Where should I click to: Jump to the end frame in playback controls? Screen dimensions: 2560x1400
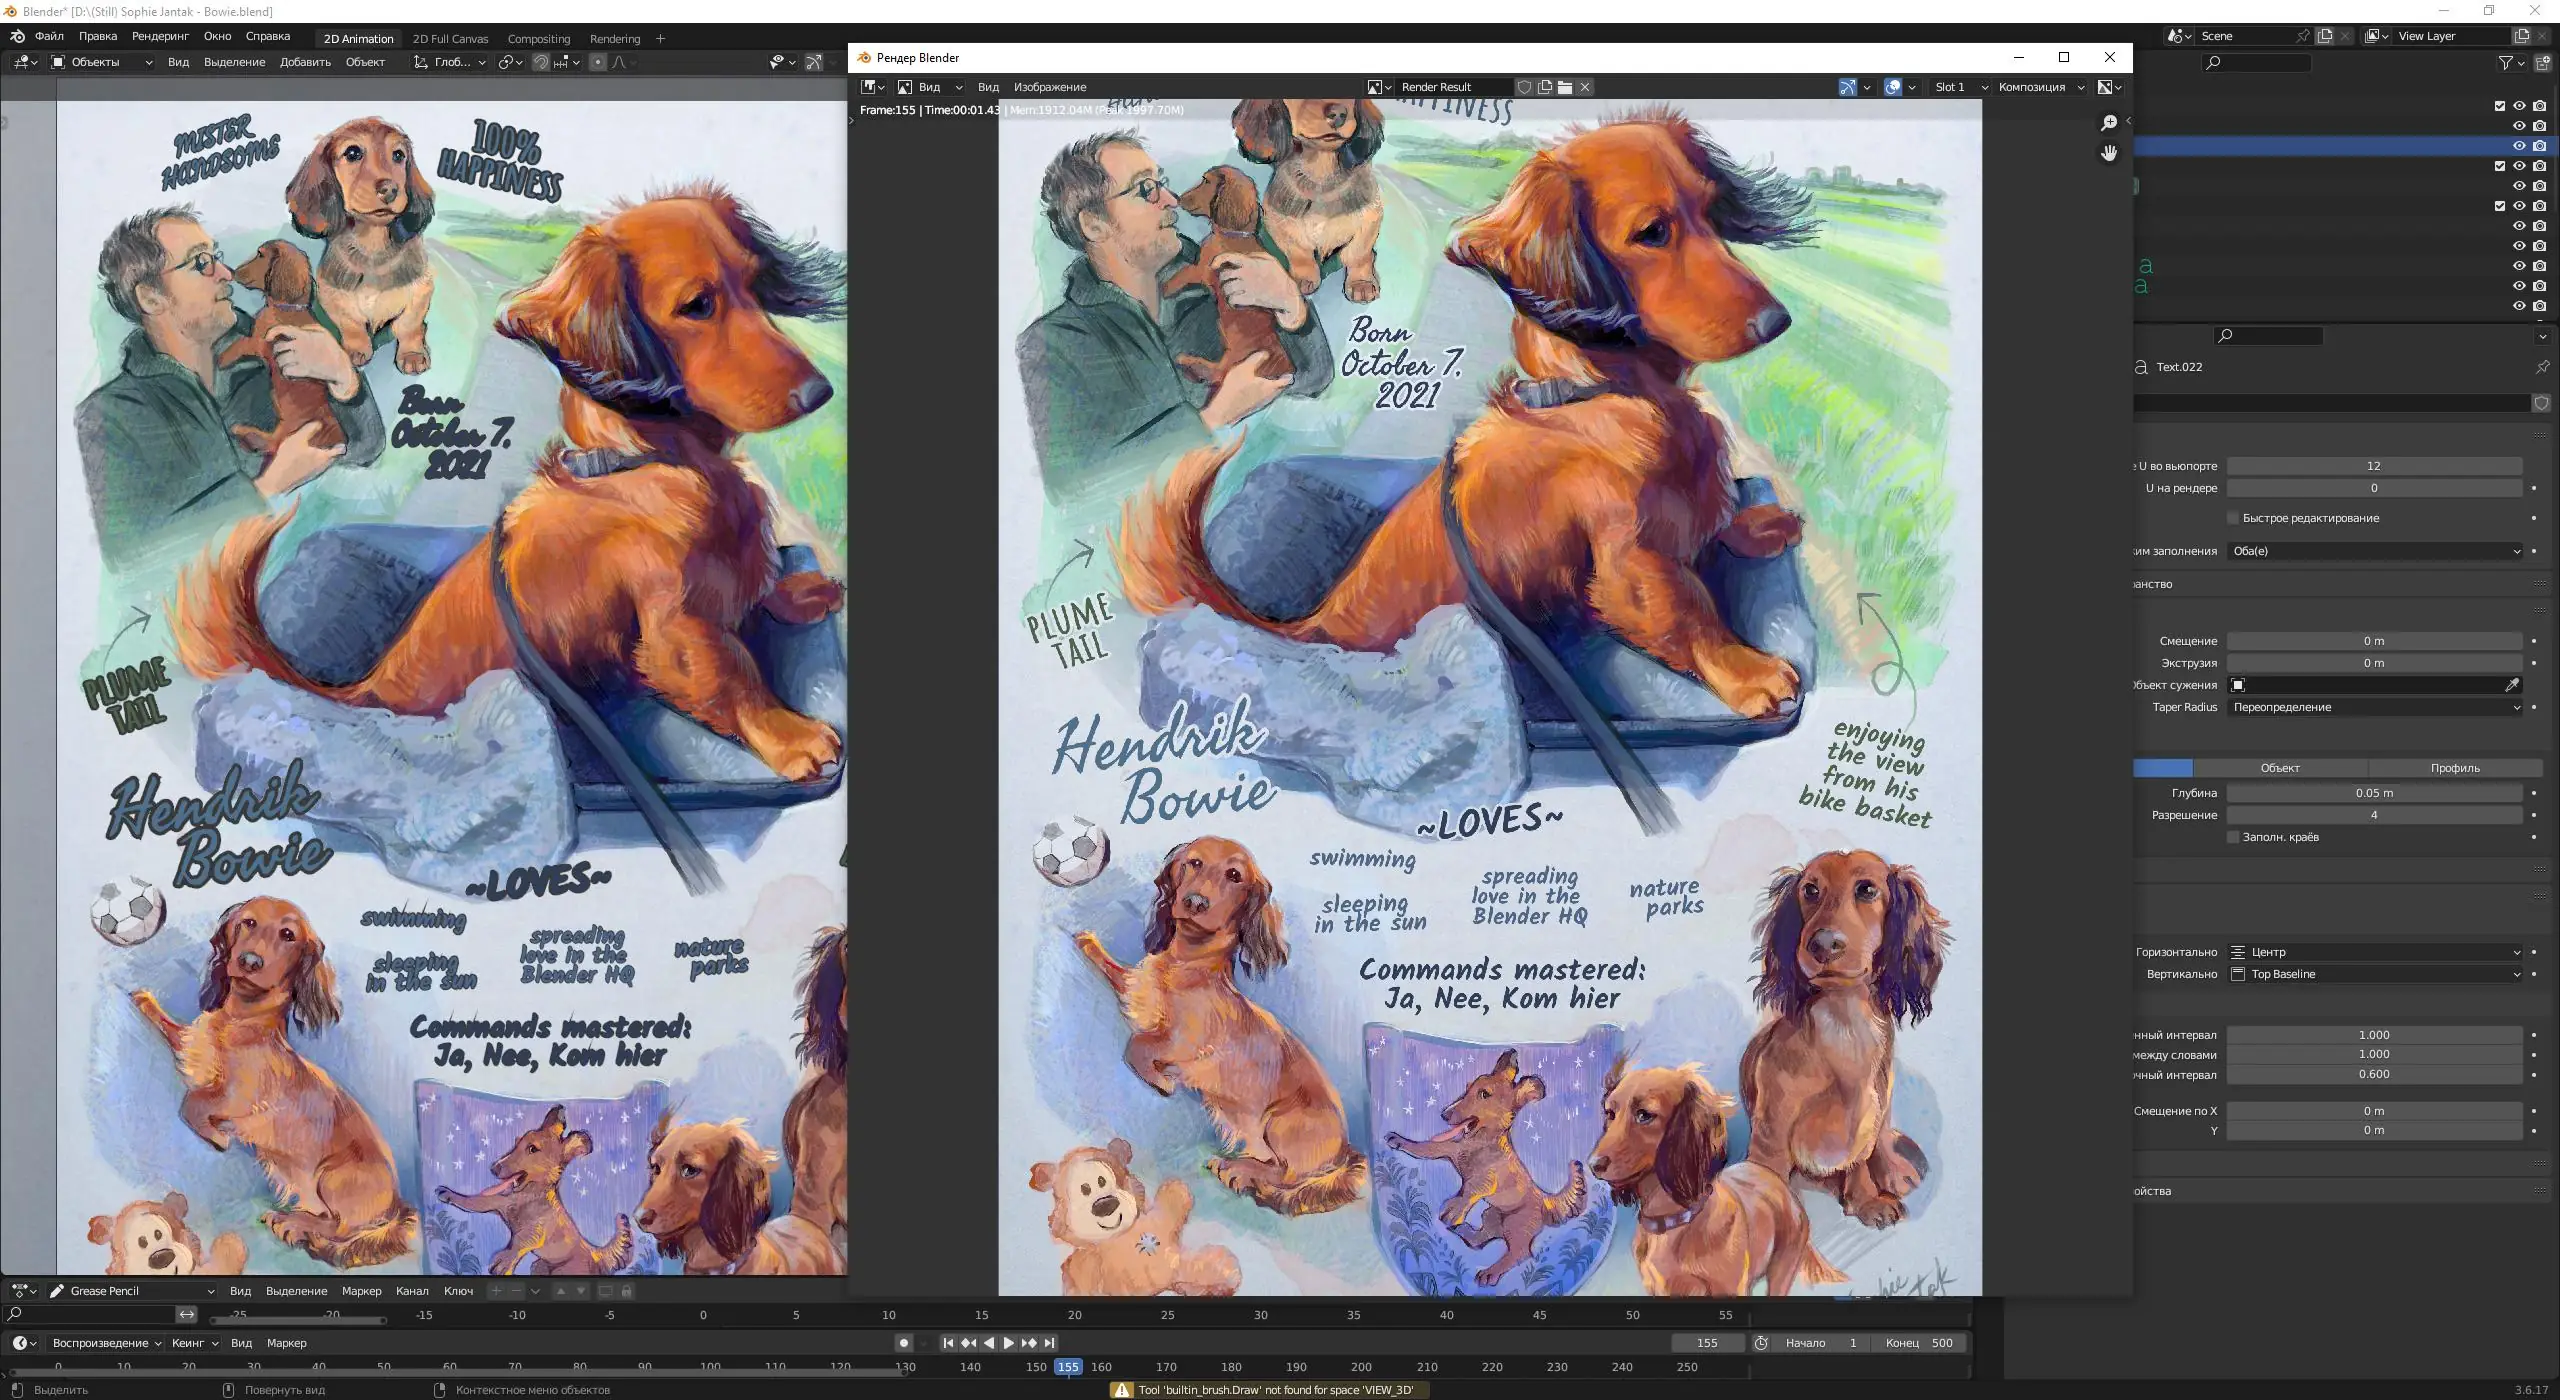tap(1050, 1343)
